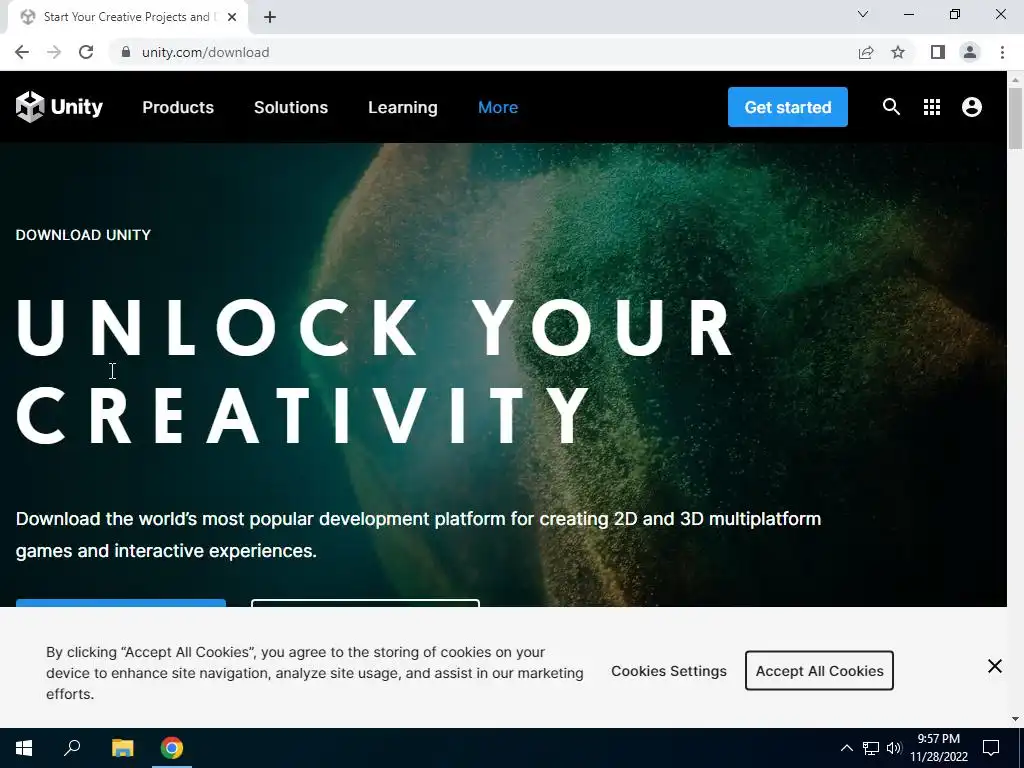Open volume speaker tray icon

coord(894,748)
